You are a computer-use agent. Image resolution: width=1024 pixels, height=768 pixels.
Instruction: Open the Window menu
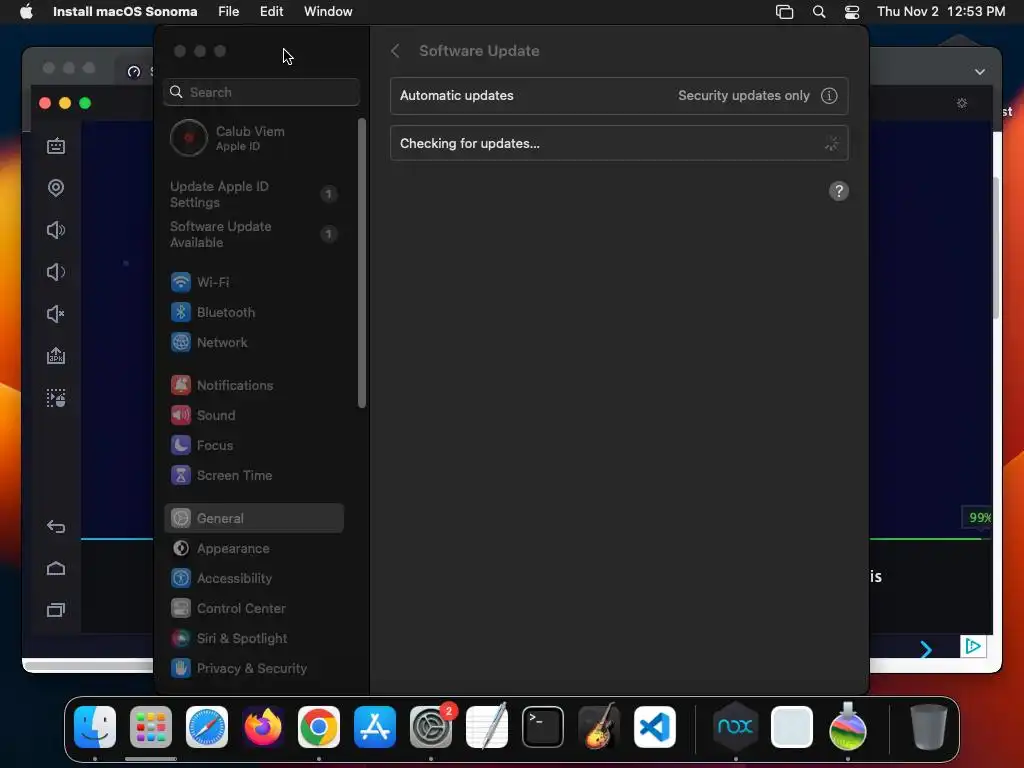tap(328, 12)
